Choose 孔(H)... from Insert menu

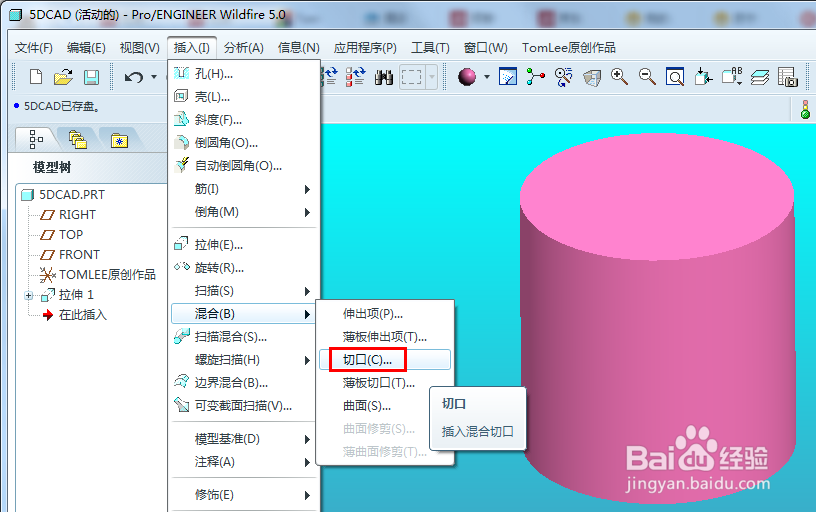244,74
